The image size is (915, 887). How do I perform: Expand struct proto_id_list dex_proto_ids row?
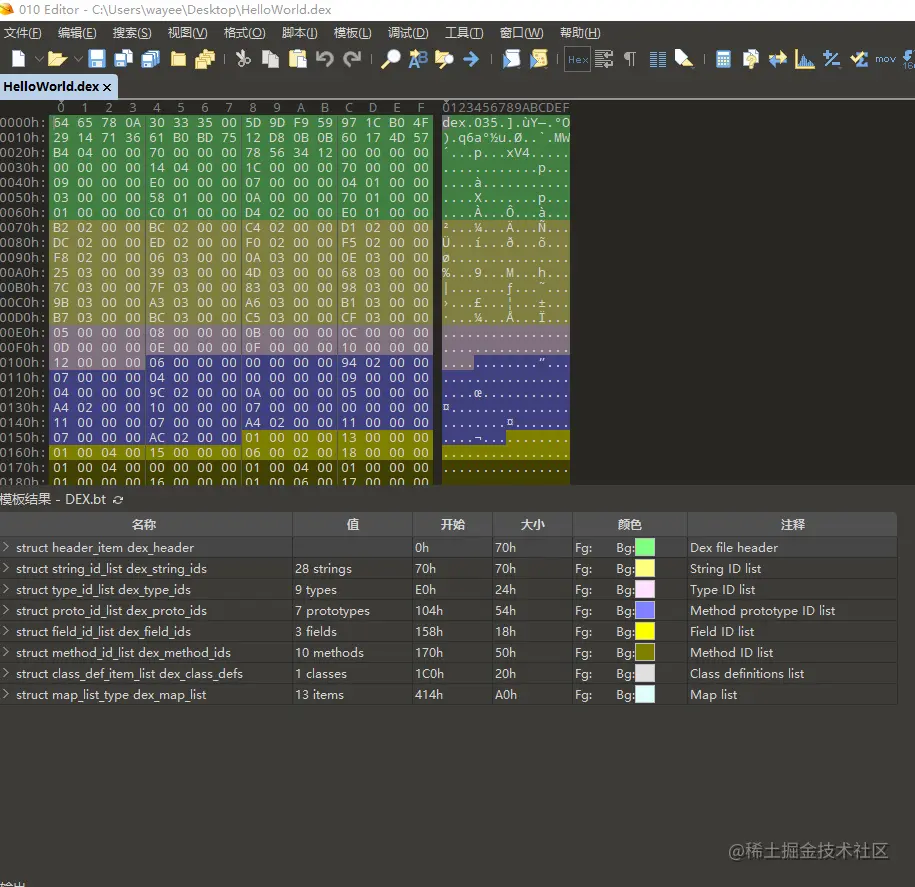pos(6,610)
